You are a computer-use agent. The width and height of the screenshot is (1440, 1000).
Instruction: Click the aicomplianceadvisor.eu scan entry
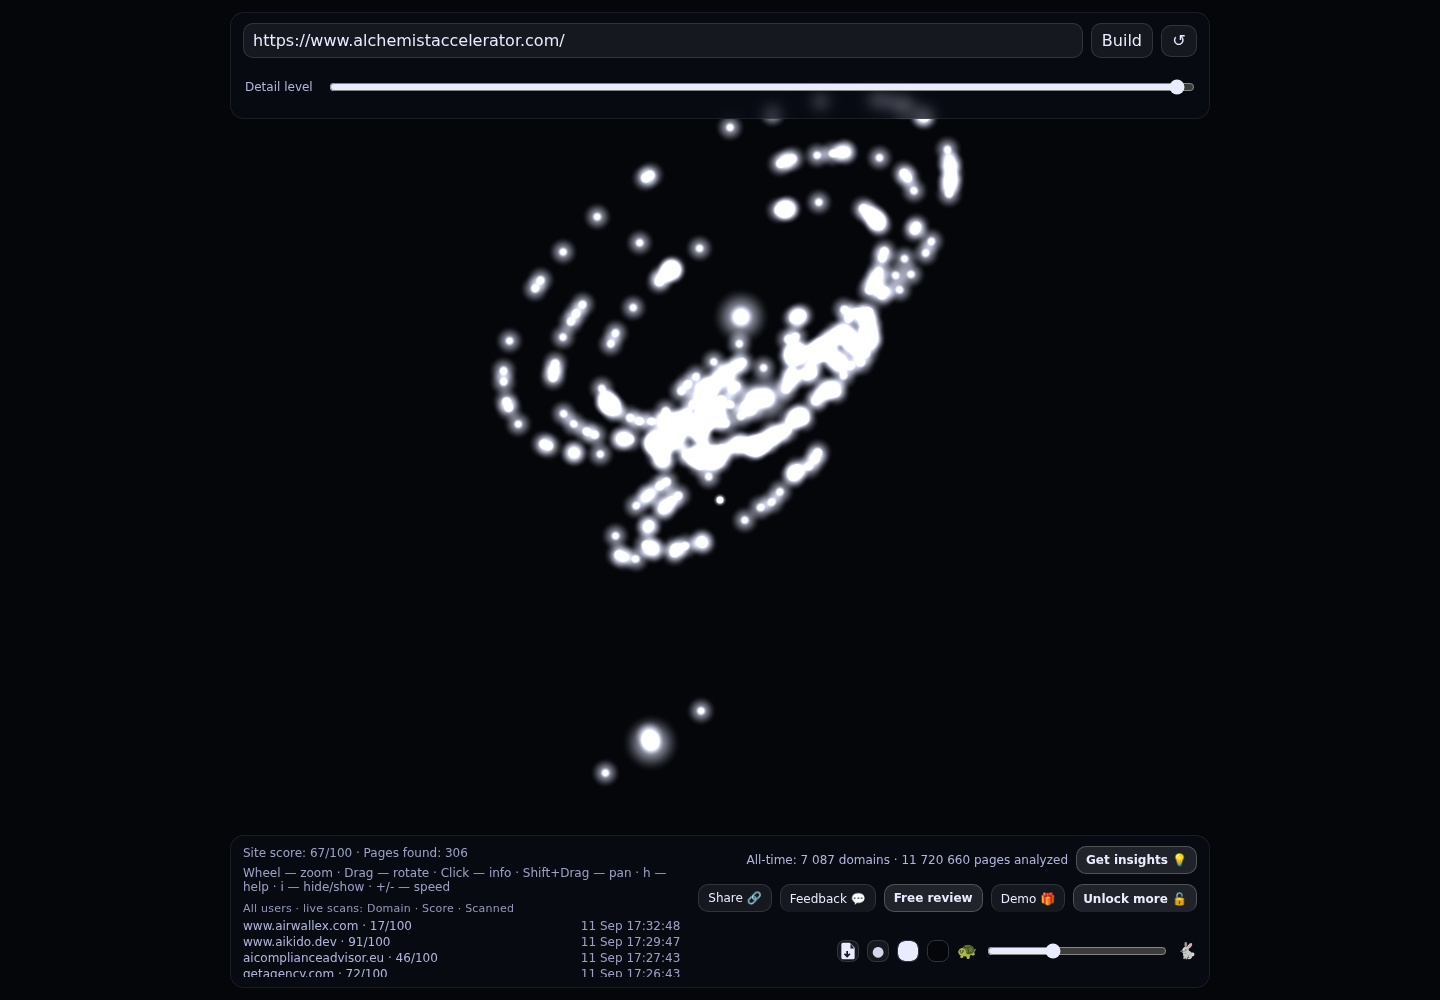click(340, 958)
